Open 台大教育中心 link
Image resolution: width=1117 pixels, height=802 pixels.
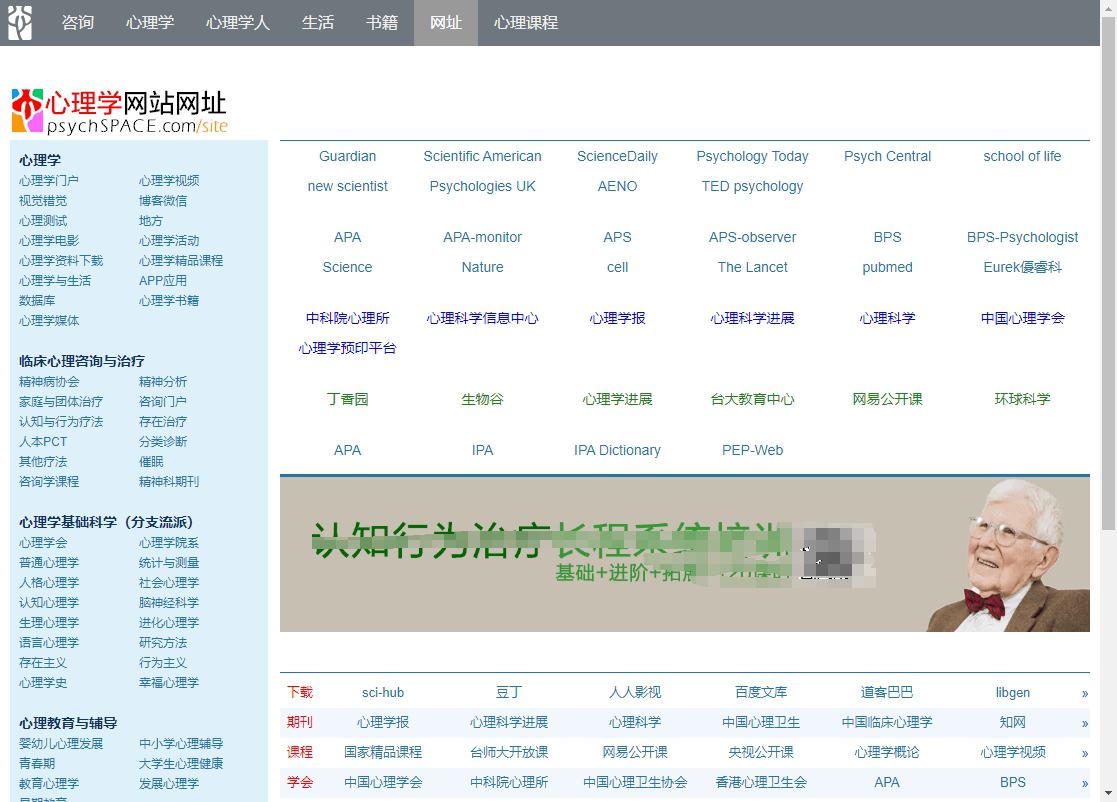[752, 399]
